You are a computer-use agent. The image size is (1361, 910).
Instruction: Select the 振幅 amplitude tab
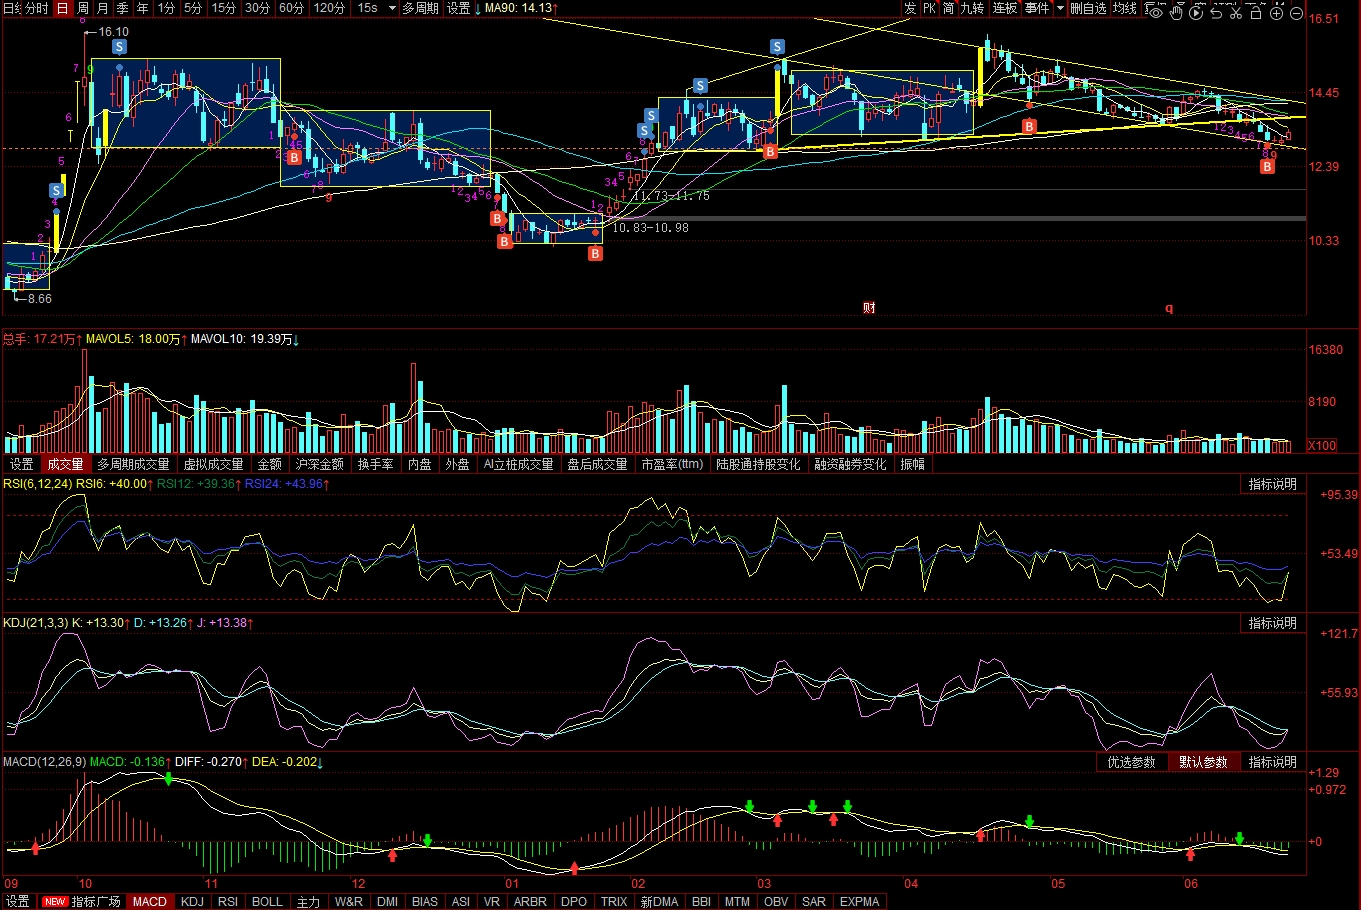coord(912,464)
